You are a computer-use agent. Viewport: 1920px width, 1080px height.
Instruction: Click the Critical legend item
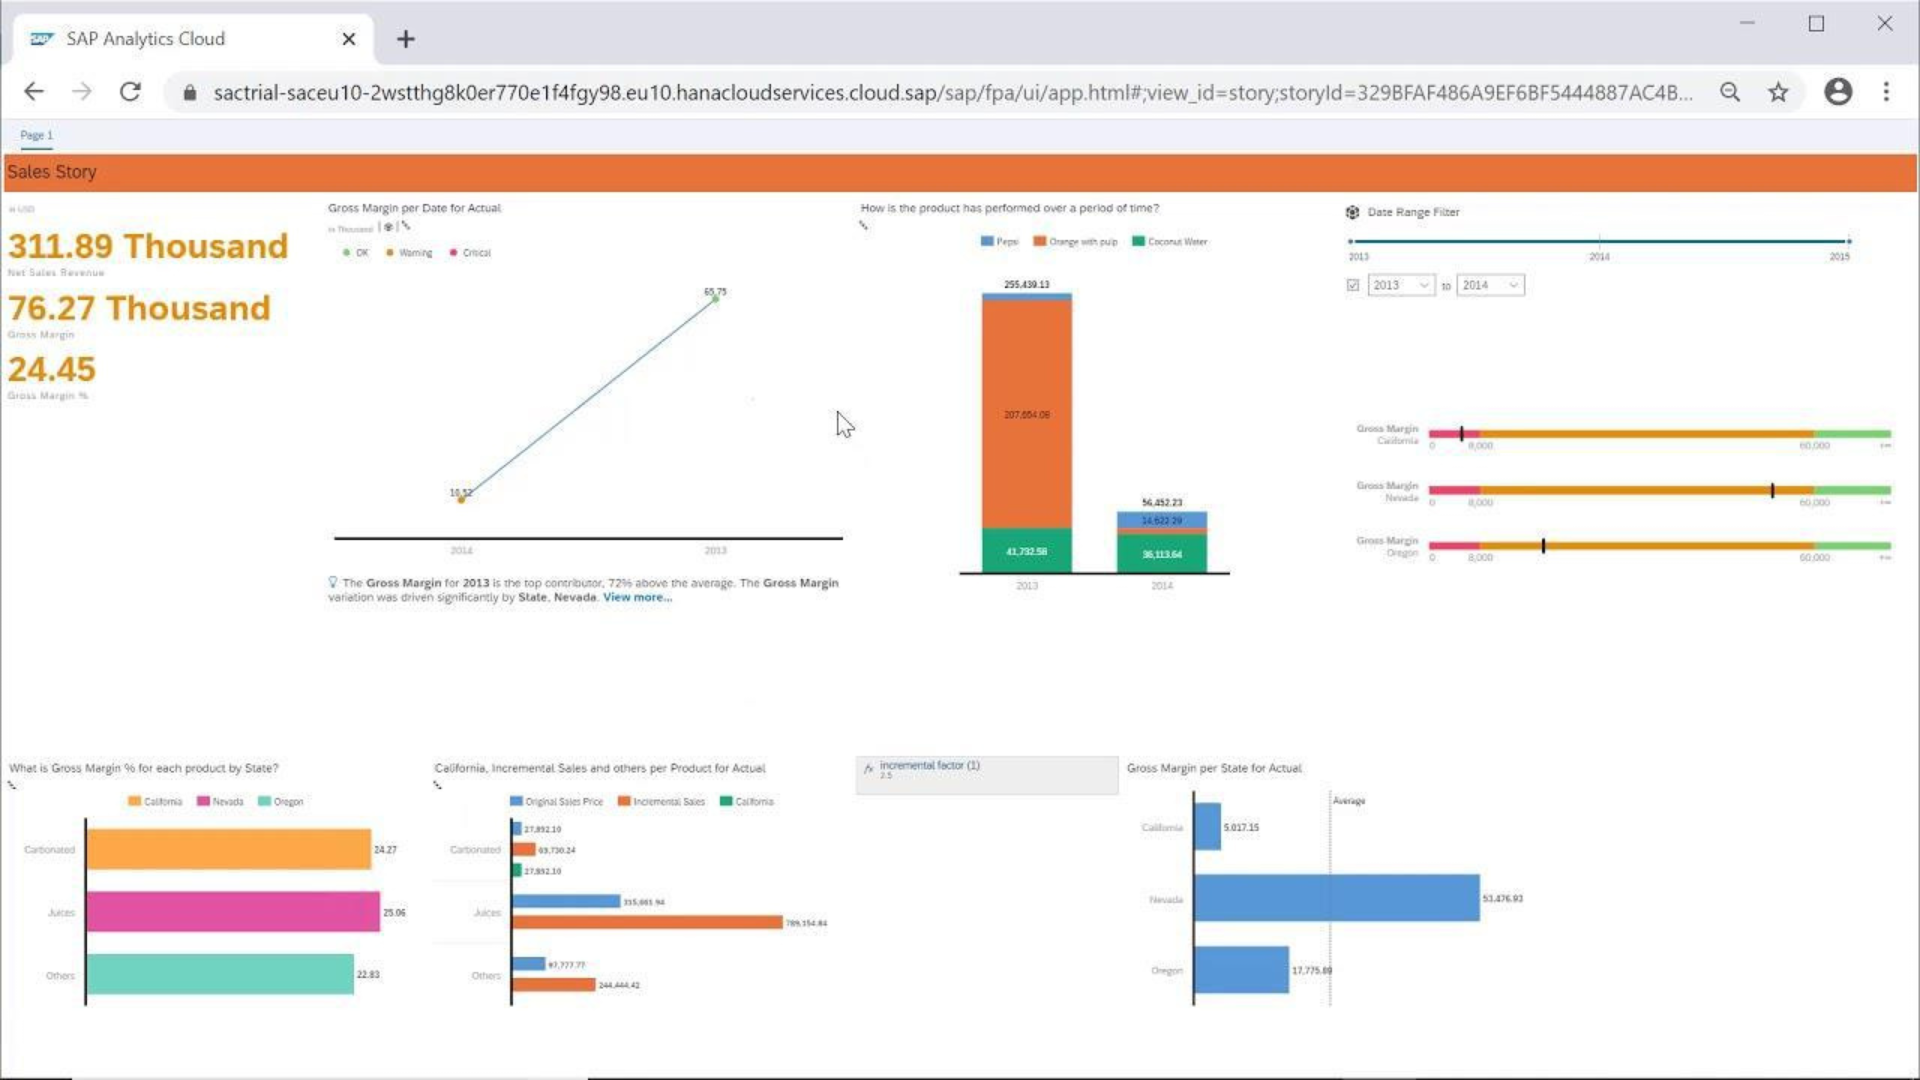tap(470, 253)
